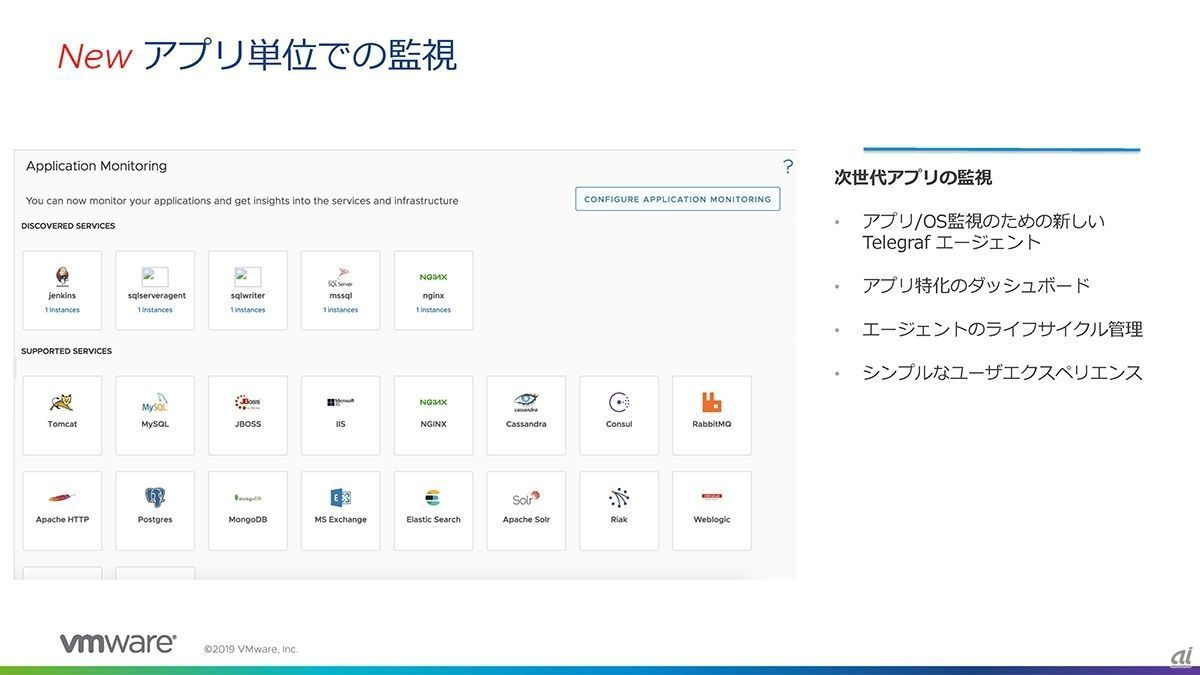Screen dimensions: 1200x675
Task: Click the ©2019 VMware, Inc. text
Action: (251, 649)
